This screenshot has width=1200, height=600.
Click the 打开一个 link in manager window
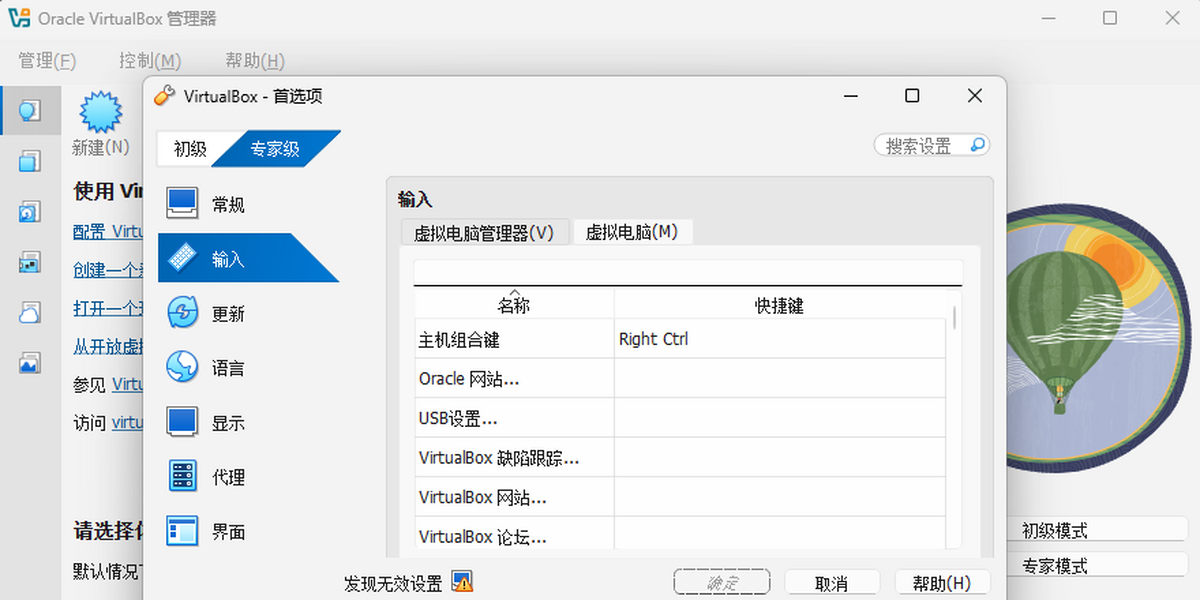[109, 308]
